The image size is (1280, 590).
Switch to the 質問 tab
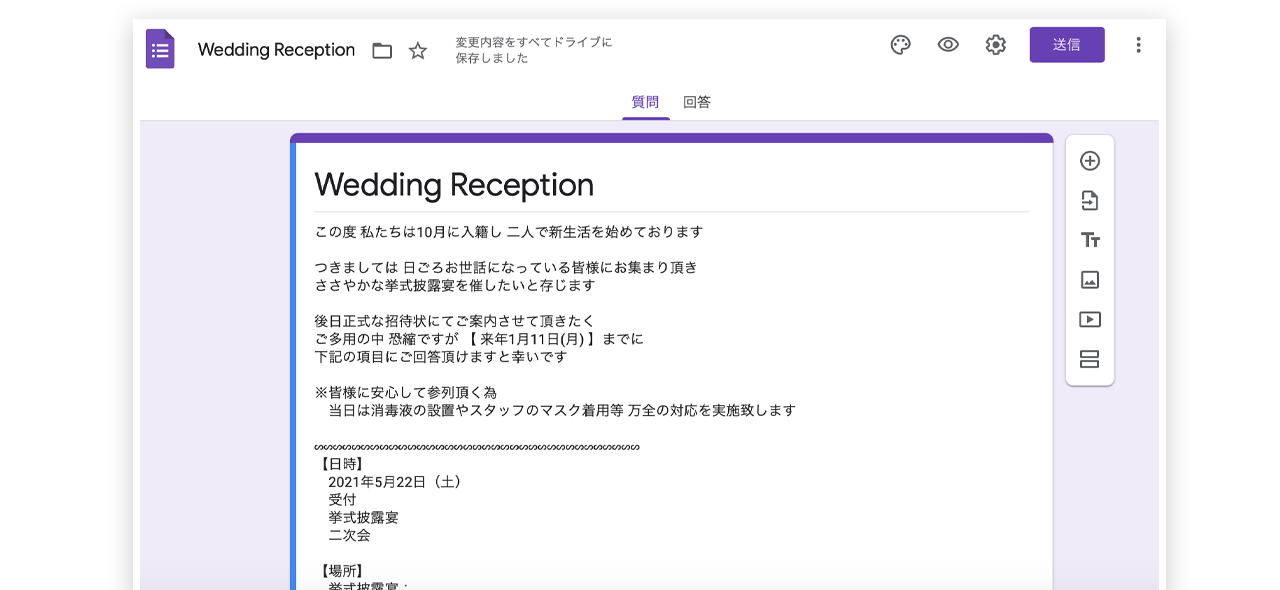pos(645,102)
